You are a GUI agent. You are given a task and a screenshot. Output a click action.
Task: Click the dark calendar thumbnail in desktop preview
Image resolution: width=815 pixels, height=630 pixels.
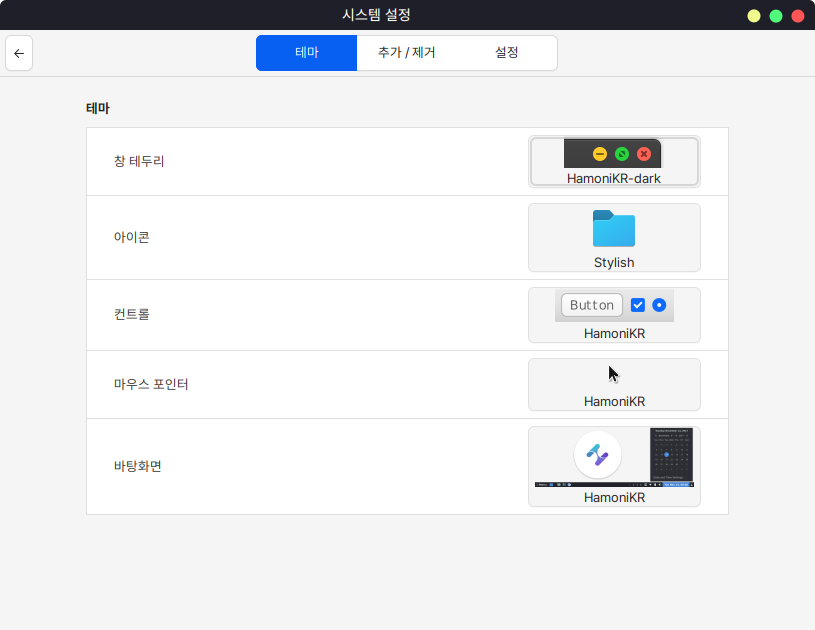(671, 455)
